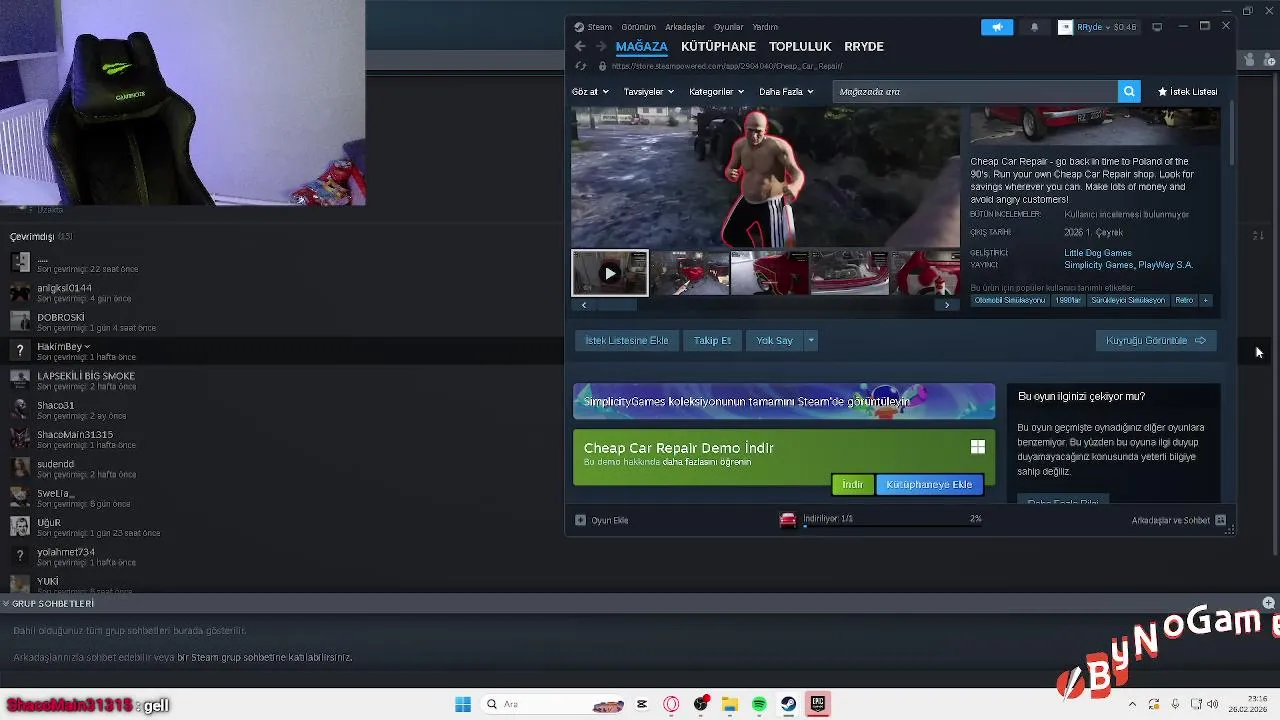Open the Görünüm menu
This screenshot has height=720, width=1280.
638,27
